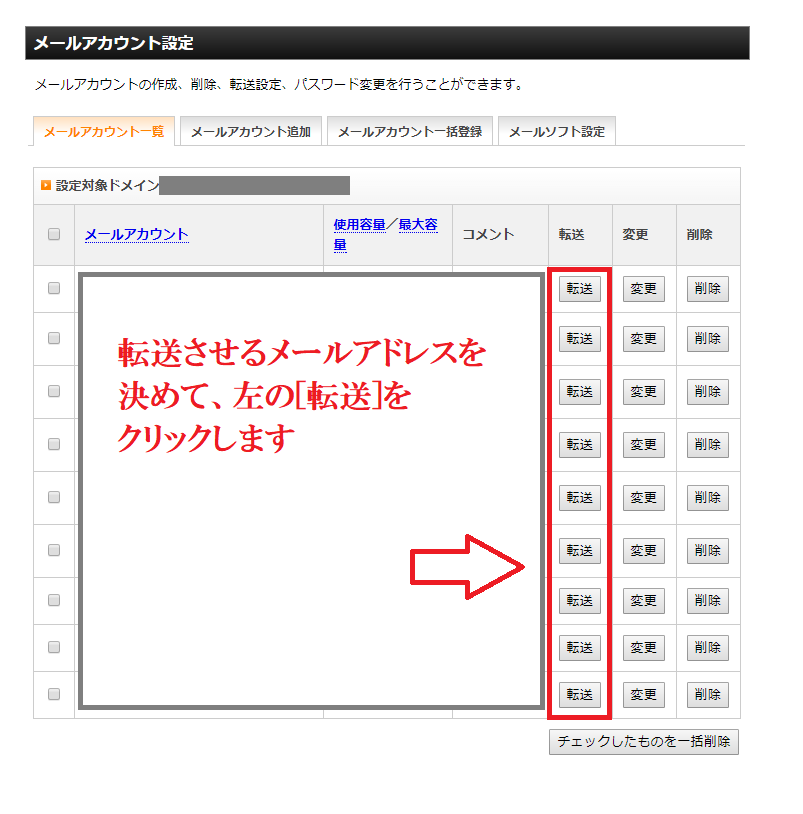The image size is (803, 814).
Task: Click the 削除 button in the second row
Action: 708,338
